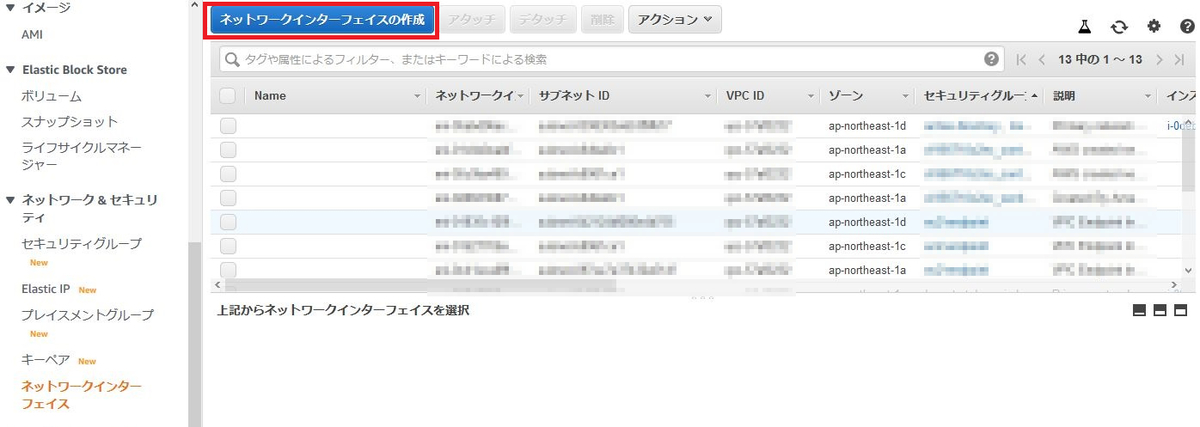The width and height of the screenshot is (1200, 427).
Task: Open サブネット ID column dropdown arrow
Action: tap(706, 97)
